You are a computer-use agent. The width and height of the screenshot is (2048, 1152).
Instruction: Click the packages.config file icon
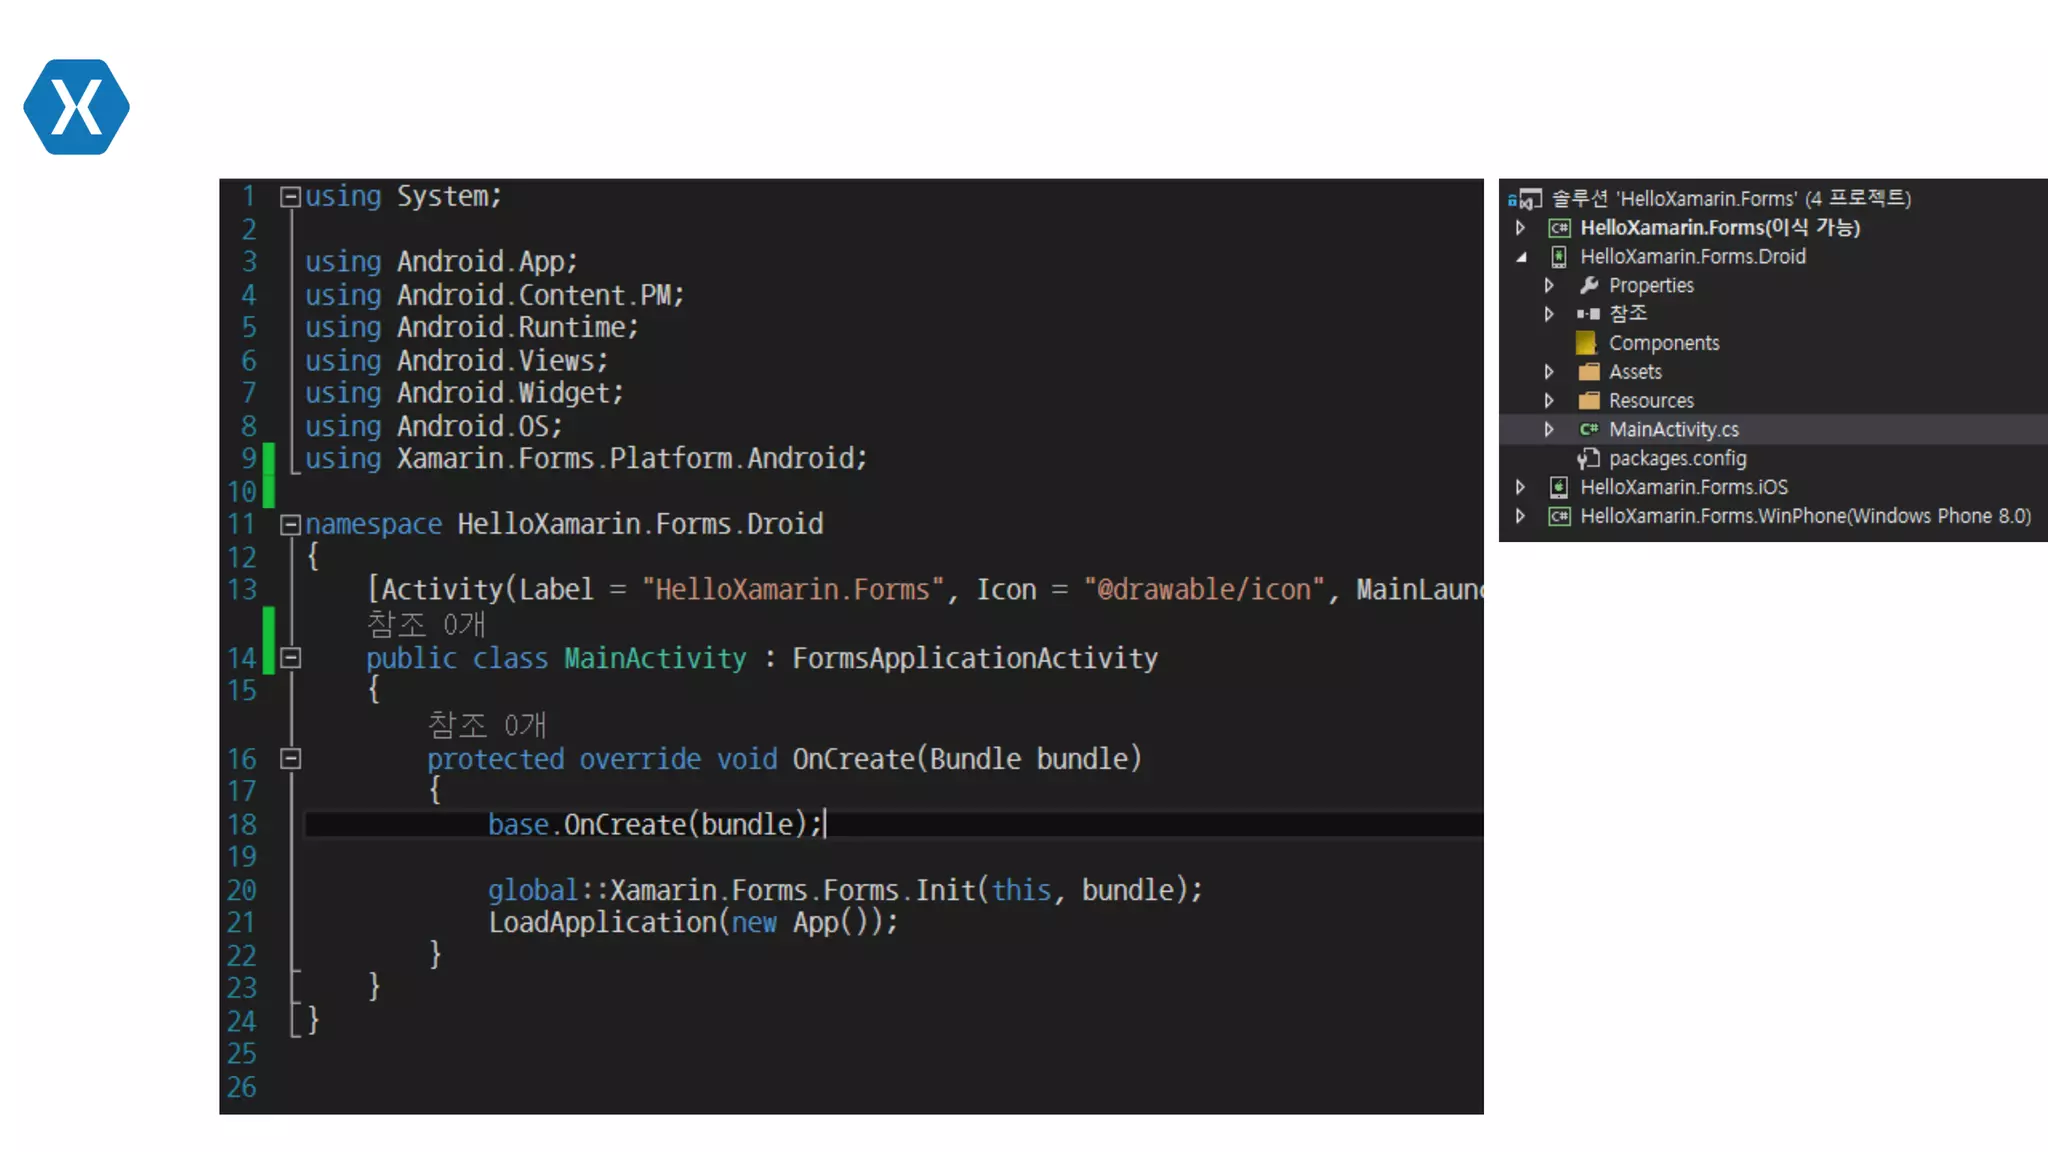pos(1588,458)
